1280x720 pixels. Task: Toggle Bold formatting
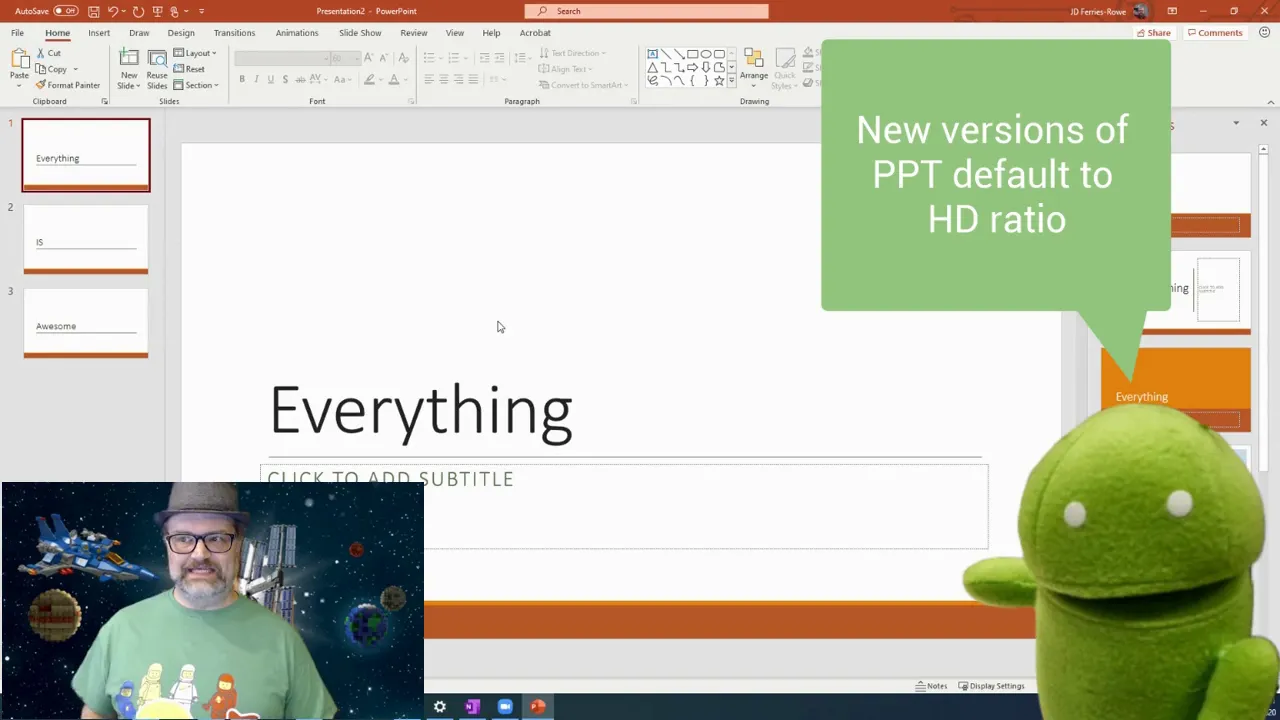(x=241, y=80)
